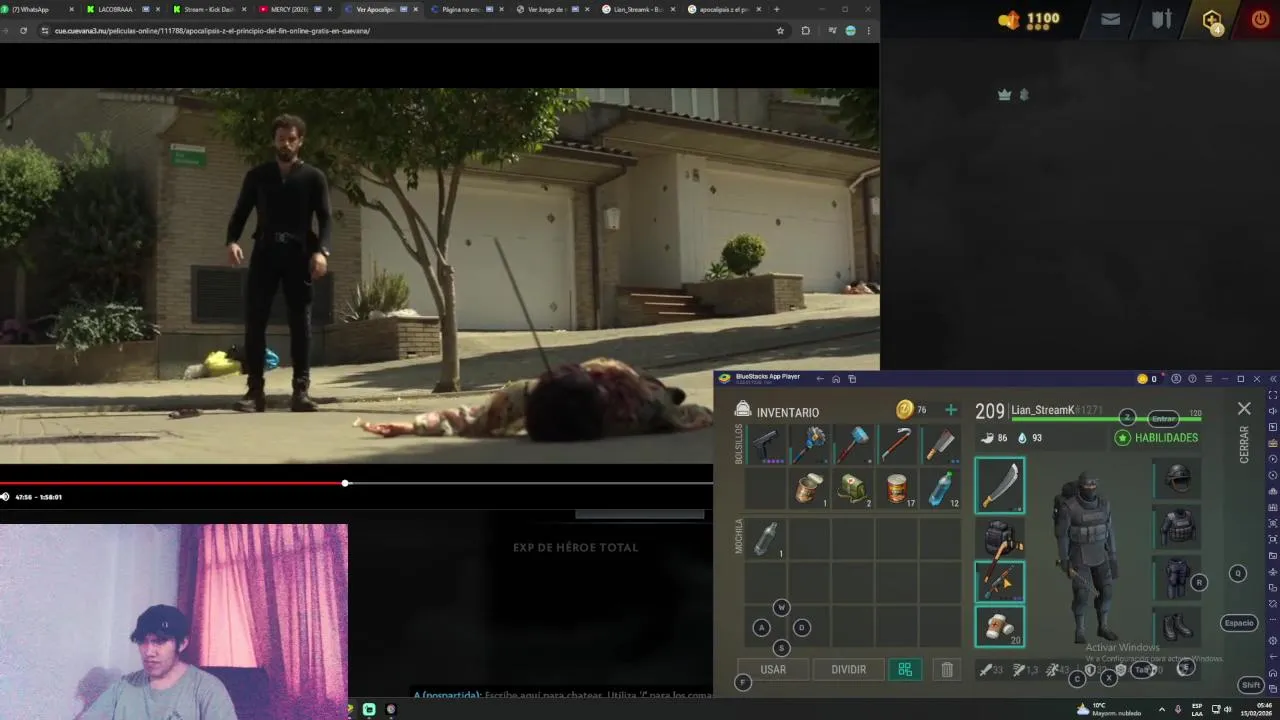Open the equipped backpack slot
Screen dimensions: 1280x720
tap(1000, 538)
